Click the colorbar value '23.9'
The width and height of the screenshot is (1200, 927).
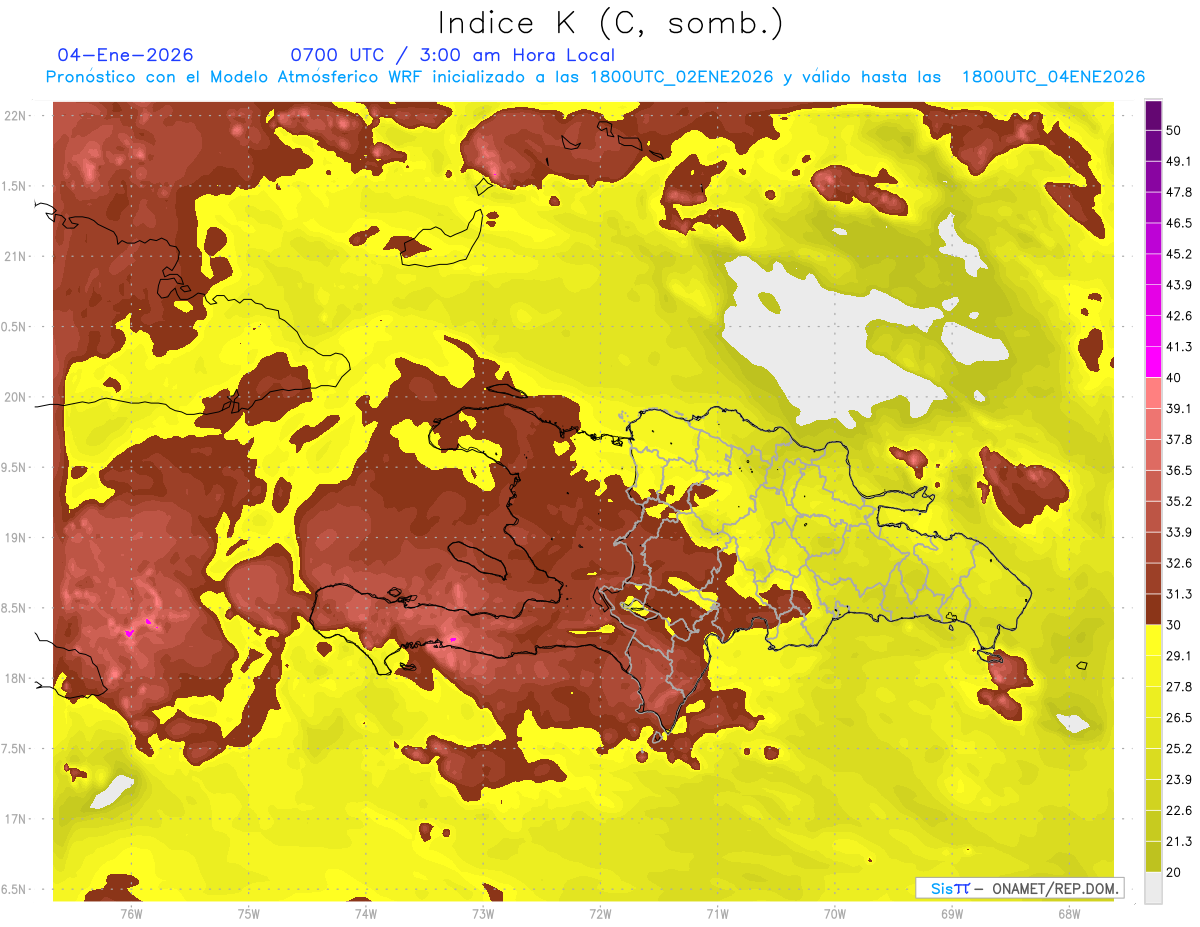1179,779
